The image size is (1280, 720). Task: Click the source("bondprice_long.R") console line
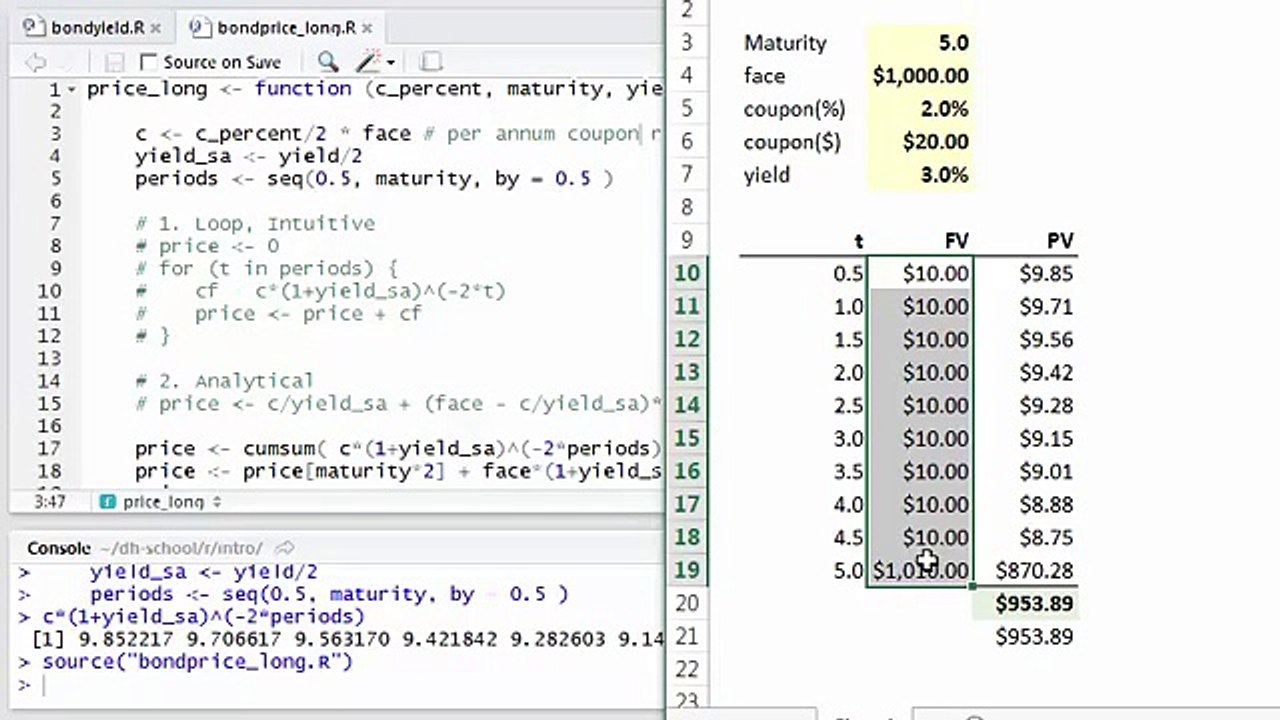tap(197, 661)
